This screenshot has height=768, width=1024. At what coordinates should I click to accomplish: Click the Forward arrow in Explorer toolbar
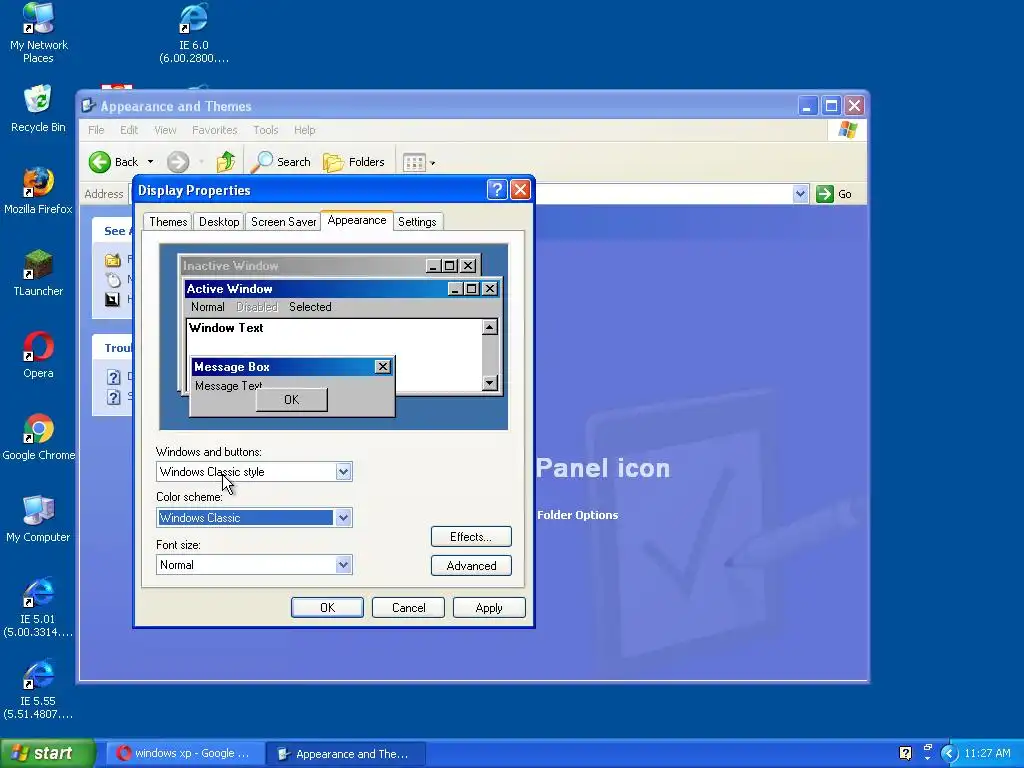[x=178, y=162]
